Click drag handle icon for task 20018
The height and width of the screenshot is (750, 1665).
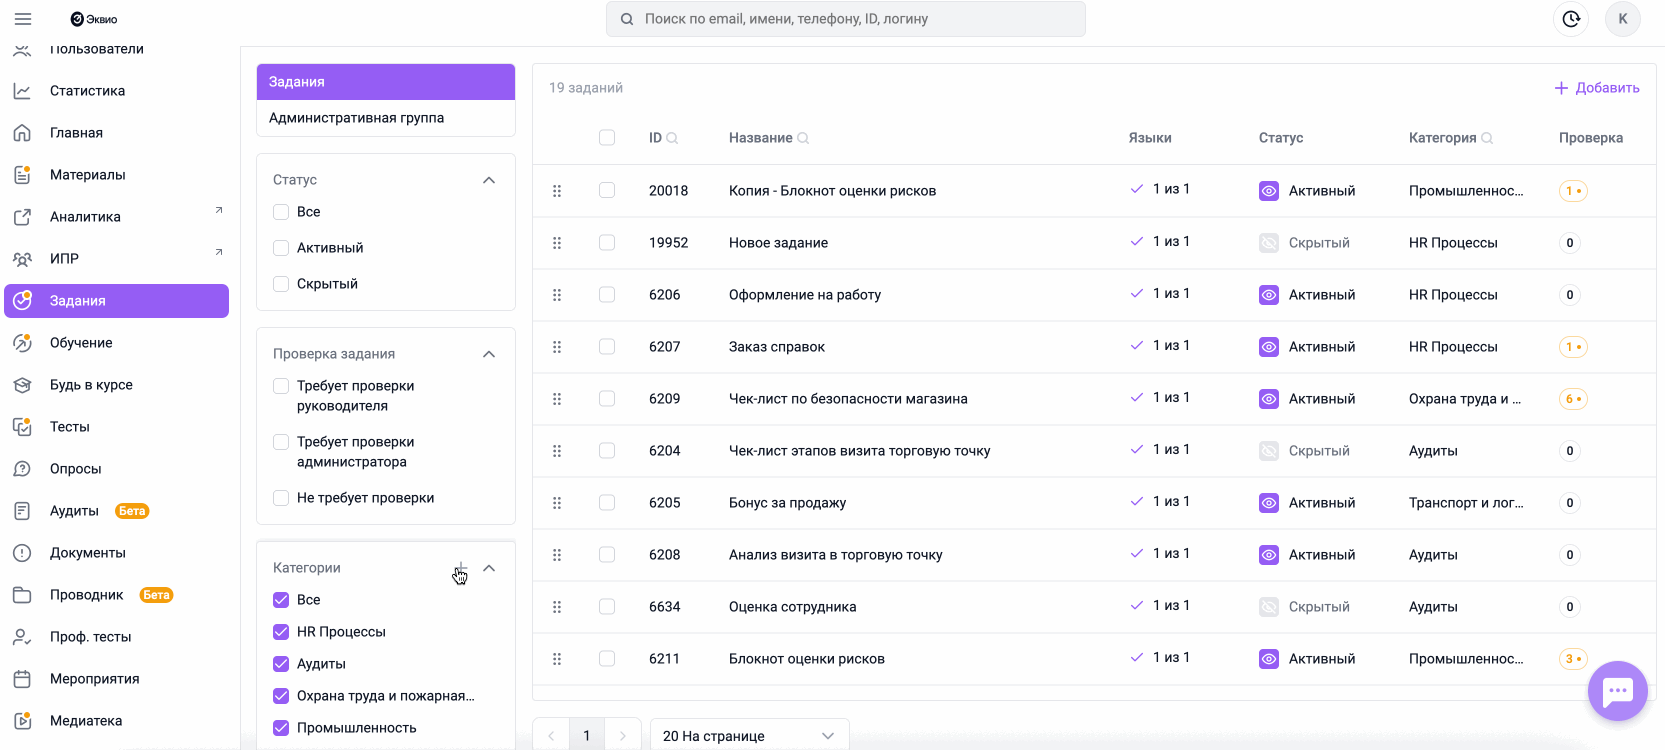click(x=557, y=191)
